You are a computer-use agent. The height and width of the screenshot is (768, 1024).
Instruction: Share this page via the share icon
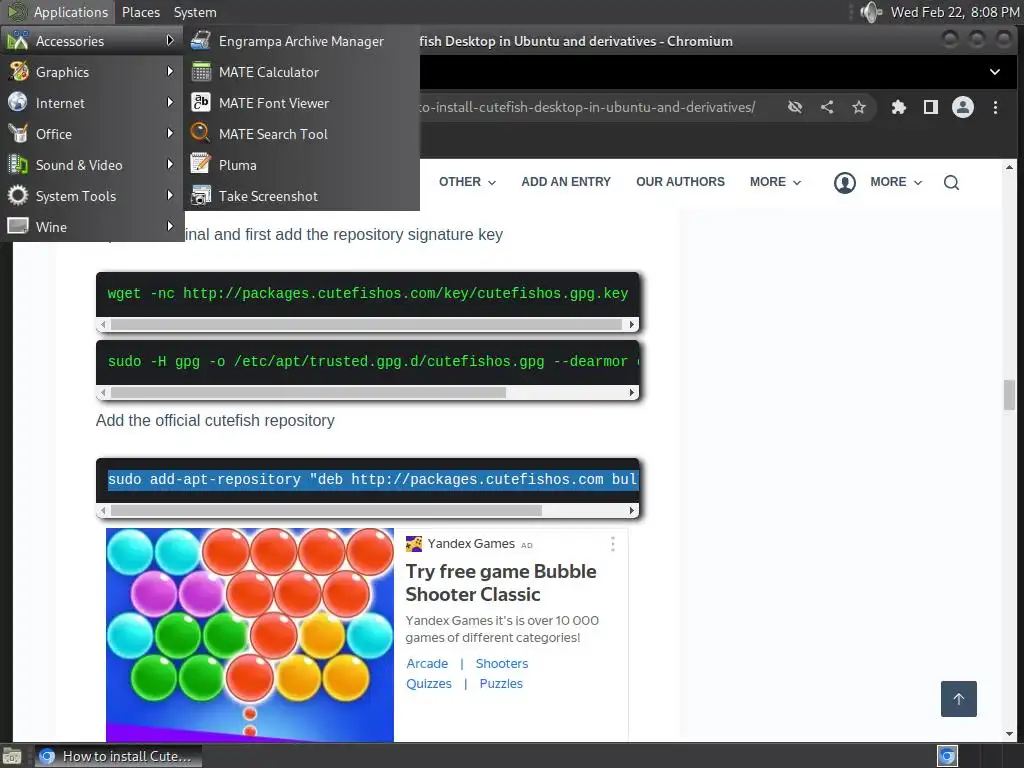click(x=827, y=107)
